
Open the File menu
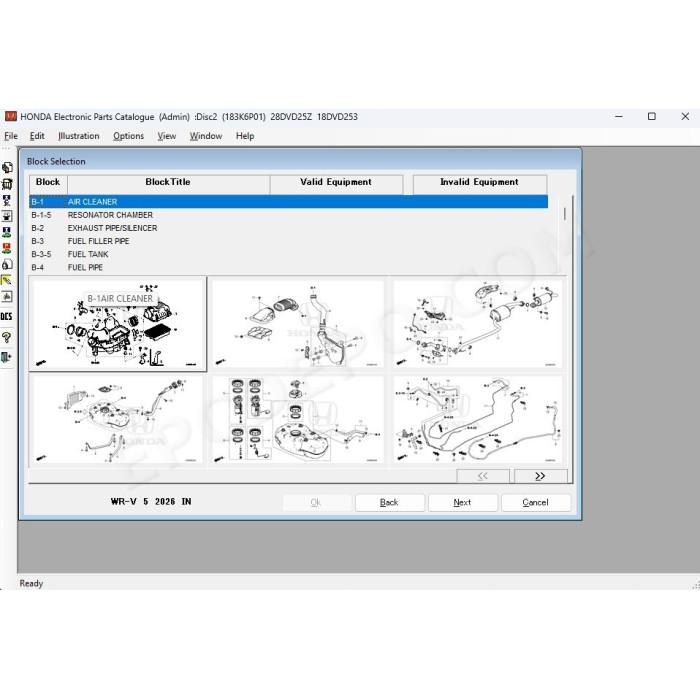point(11,136)
